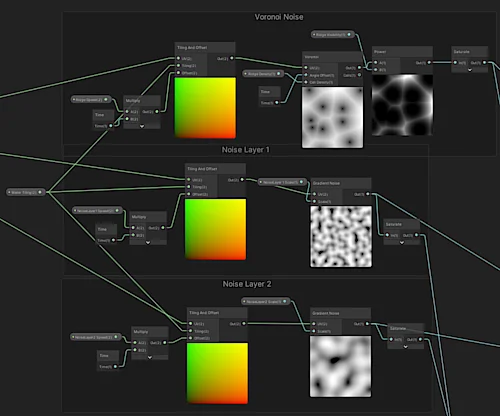Click Noise Layer 2 Gradient Noise preview thumbnail
Screen dimensions: 500x416
point(341,366)
